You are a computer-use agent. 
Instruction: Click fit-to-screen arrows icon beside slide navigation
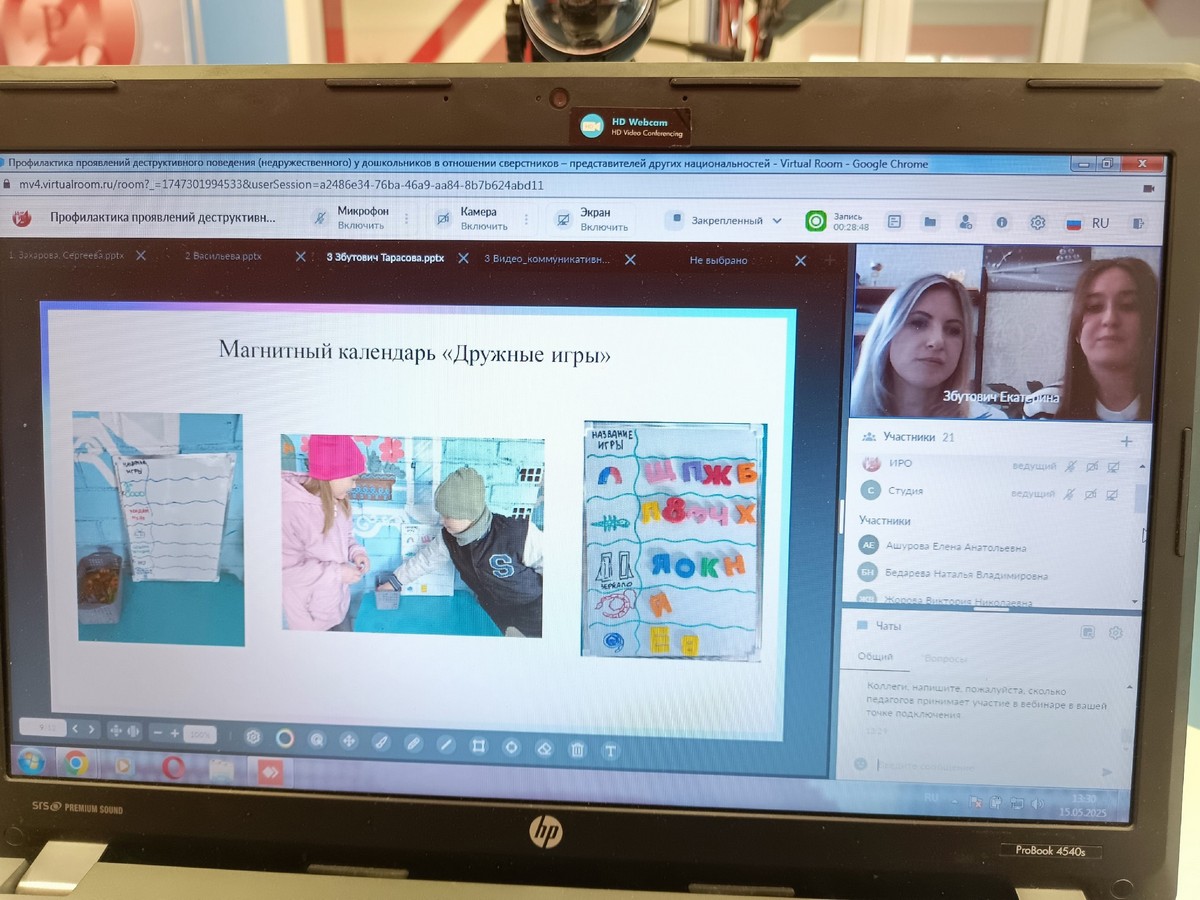115,731
